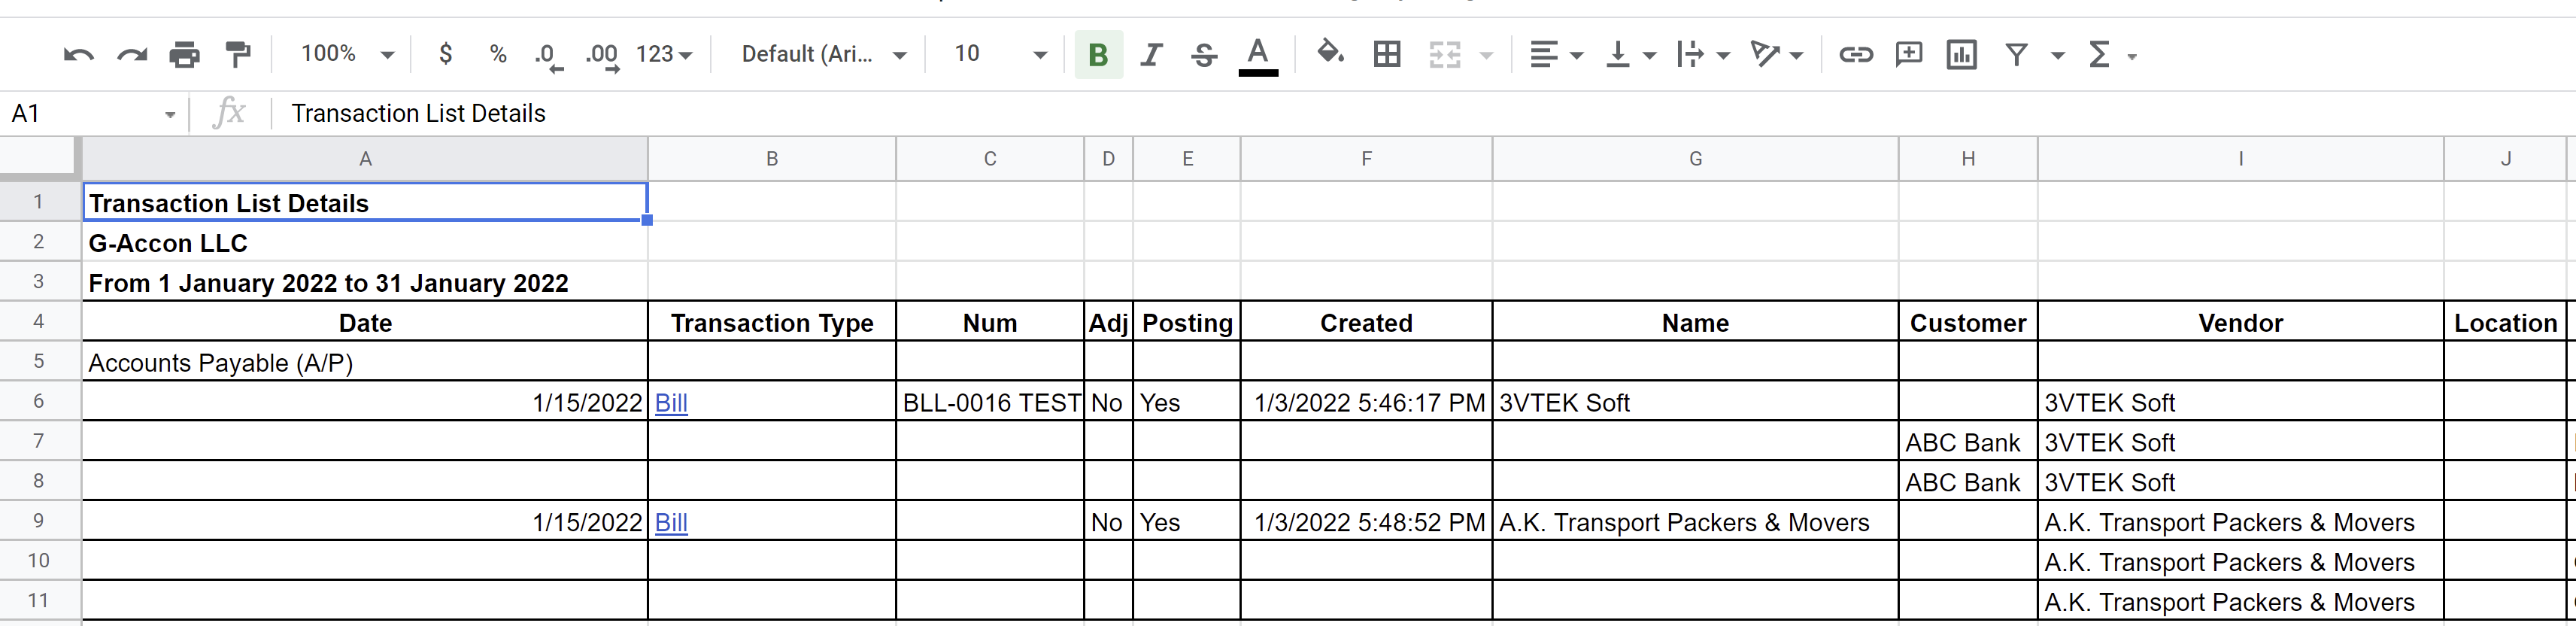Click the Merge cells icon

pos(1444,54)
